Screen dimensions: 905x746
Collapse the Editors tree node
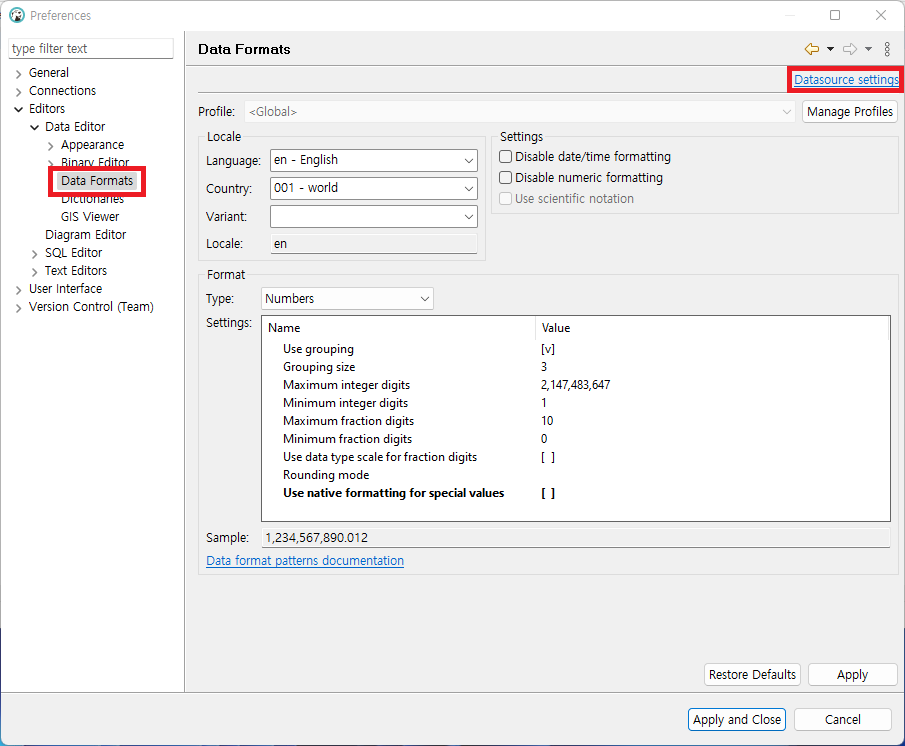point(19,109)
